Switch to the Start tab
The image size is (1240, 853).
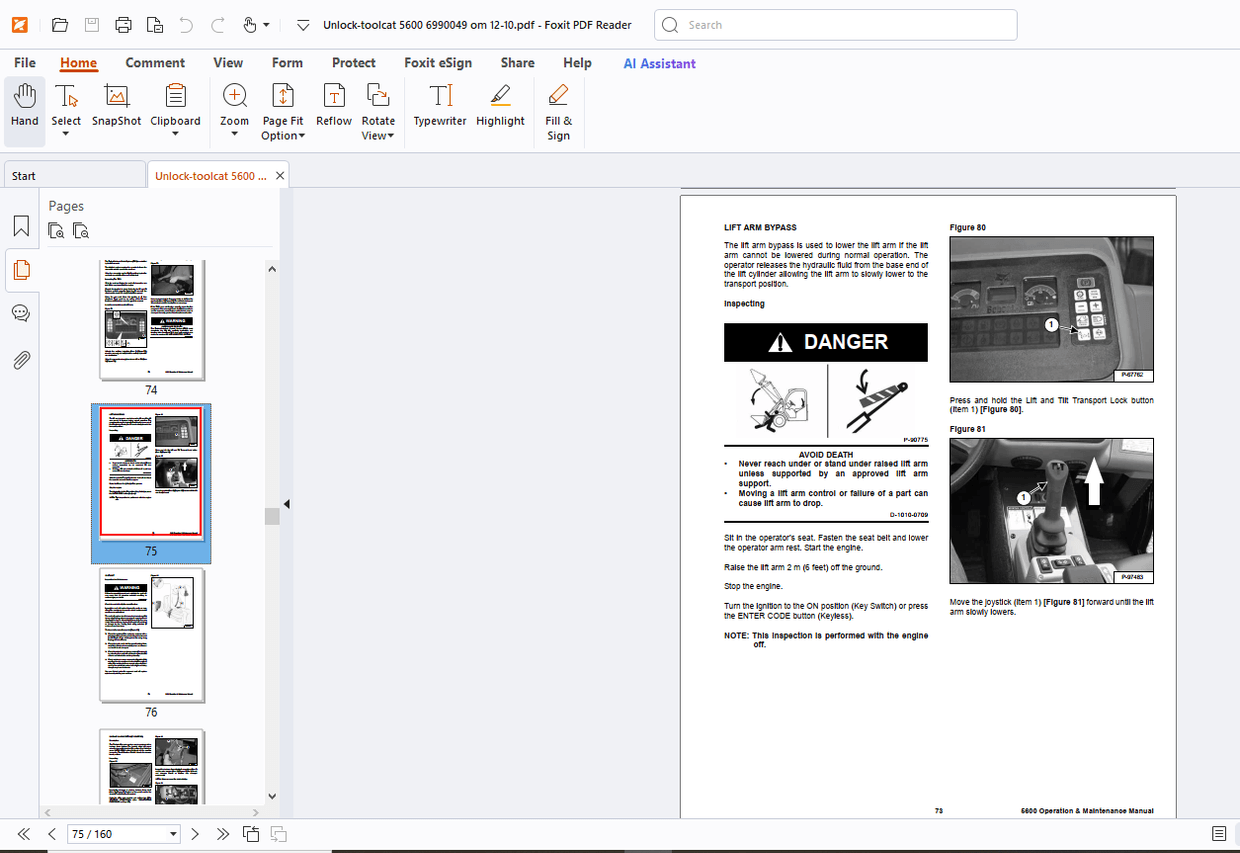(x=74, y=176)
